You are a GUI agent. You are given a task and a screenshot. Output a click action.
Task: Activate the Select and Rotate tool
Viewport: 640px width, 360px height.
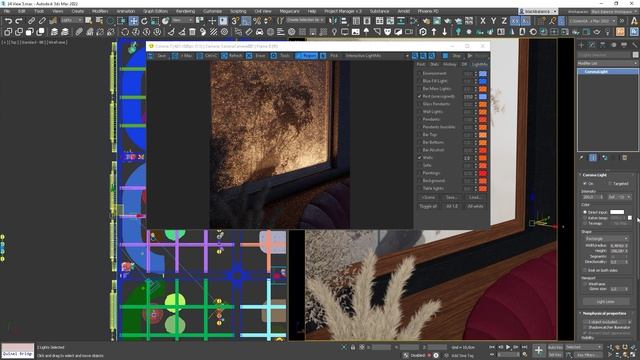point(144,20)
